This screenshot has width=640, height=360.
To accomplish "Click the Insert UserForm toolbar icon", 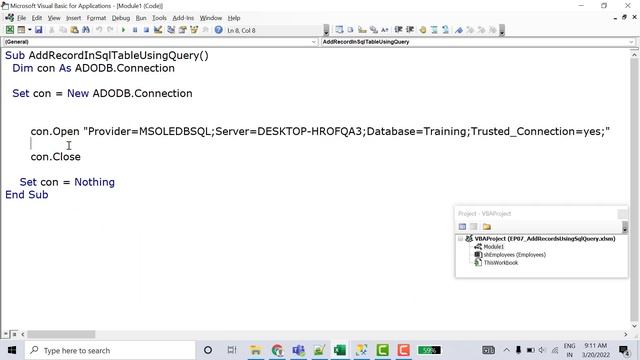I will click(x=21, y=30).
